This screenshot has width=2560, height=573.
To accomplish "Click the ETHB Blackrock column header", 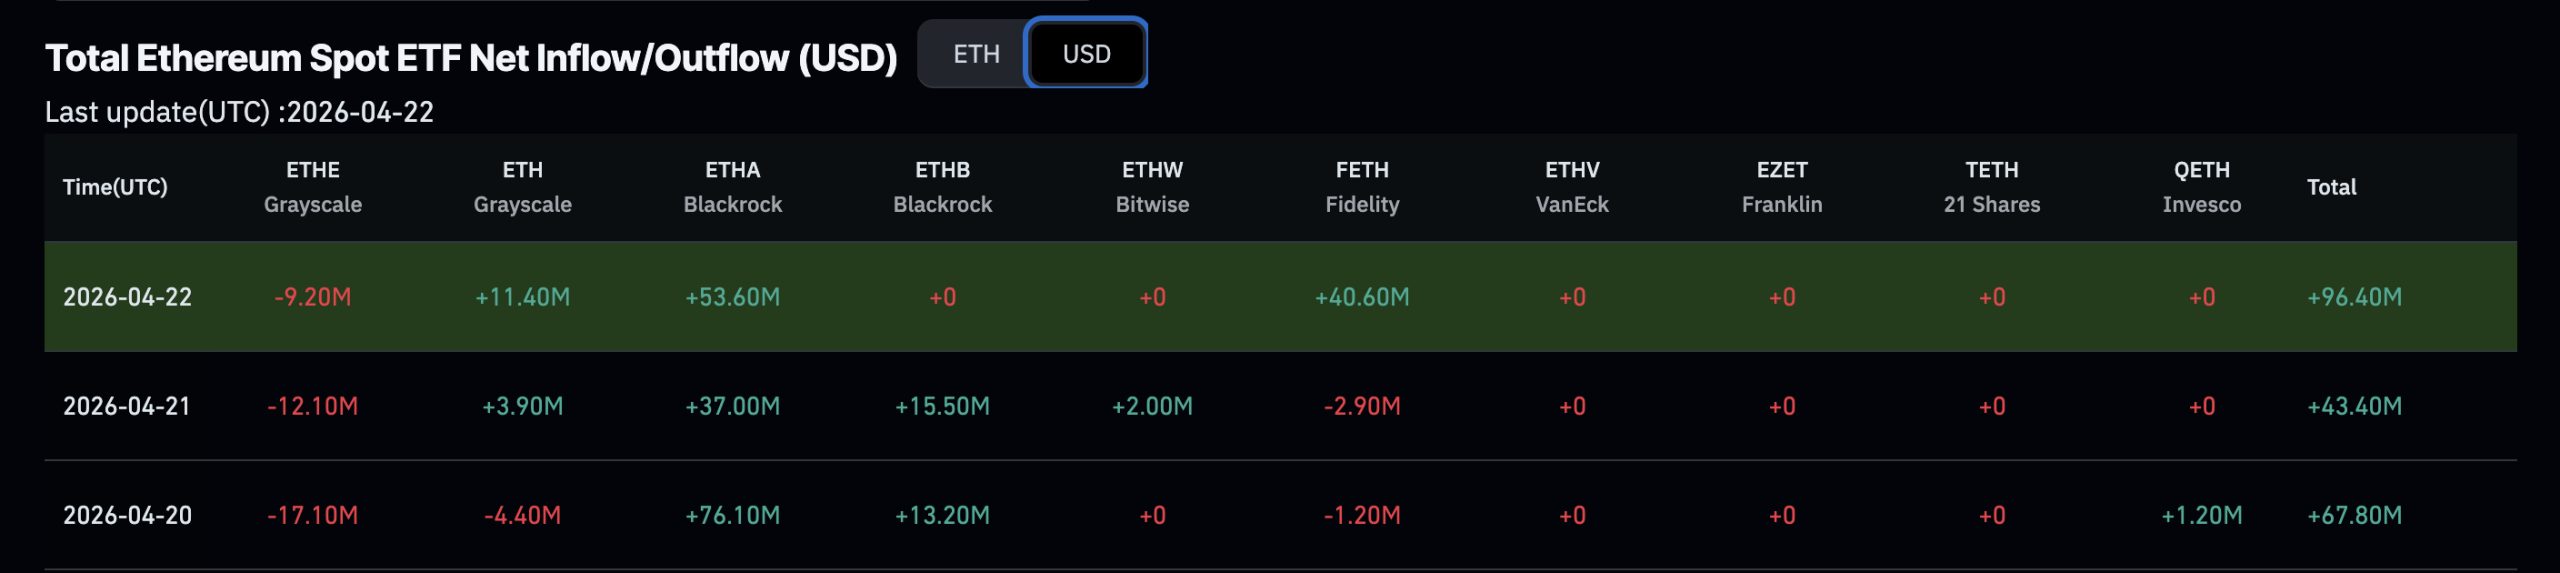I will click(x=942, y=187).
